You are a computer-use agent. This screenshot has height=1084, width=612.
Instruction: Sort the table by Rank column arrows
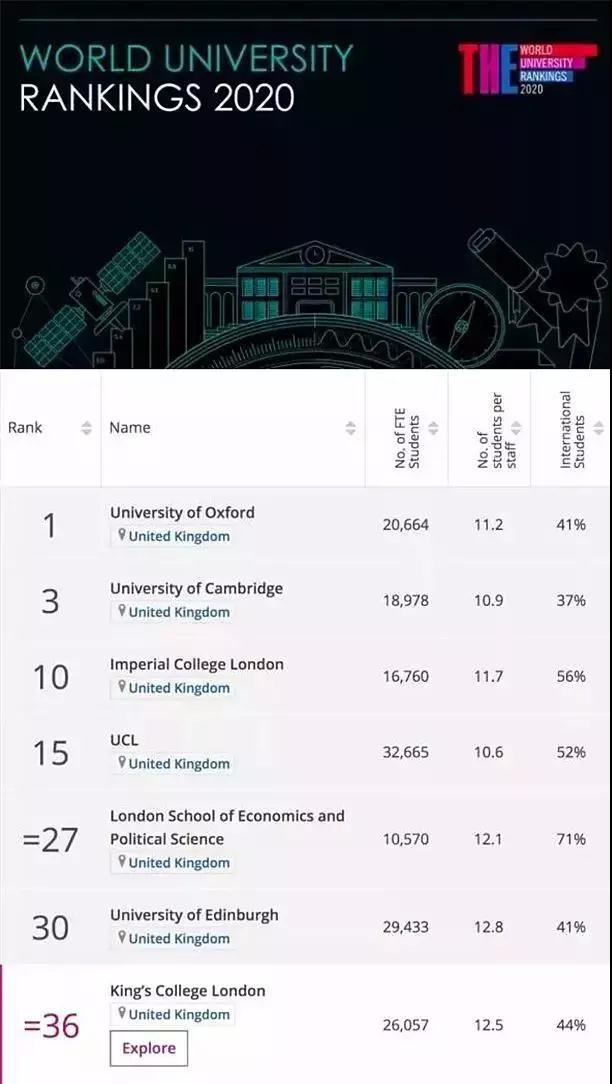(86, 428)
